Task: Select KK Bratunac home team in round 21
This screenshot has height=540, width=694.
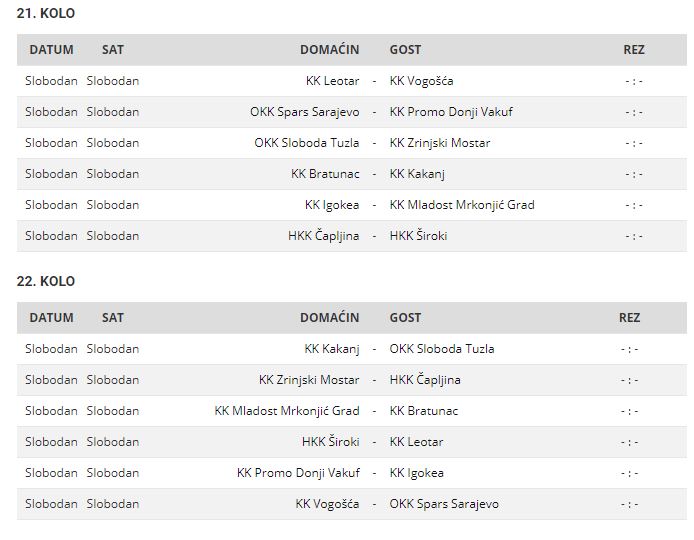Action: (x=325, y=174)
